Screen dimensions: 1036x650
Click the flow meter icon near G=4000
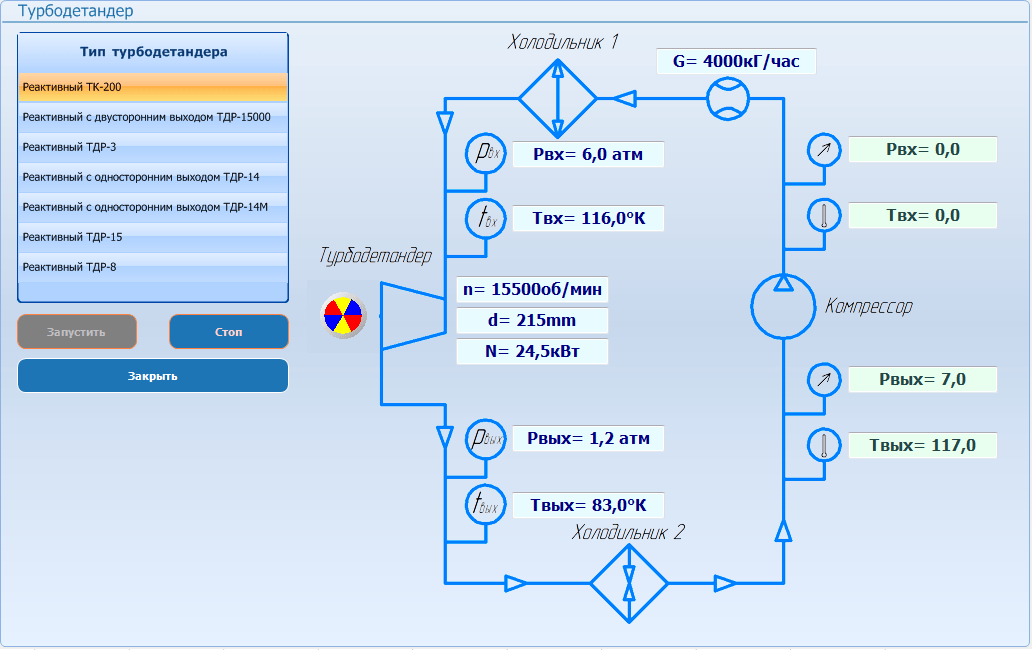pyautogui.click(x=727, y=99)
